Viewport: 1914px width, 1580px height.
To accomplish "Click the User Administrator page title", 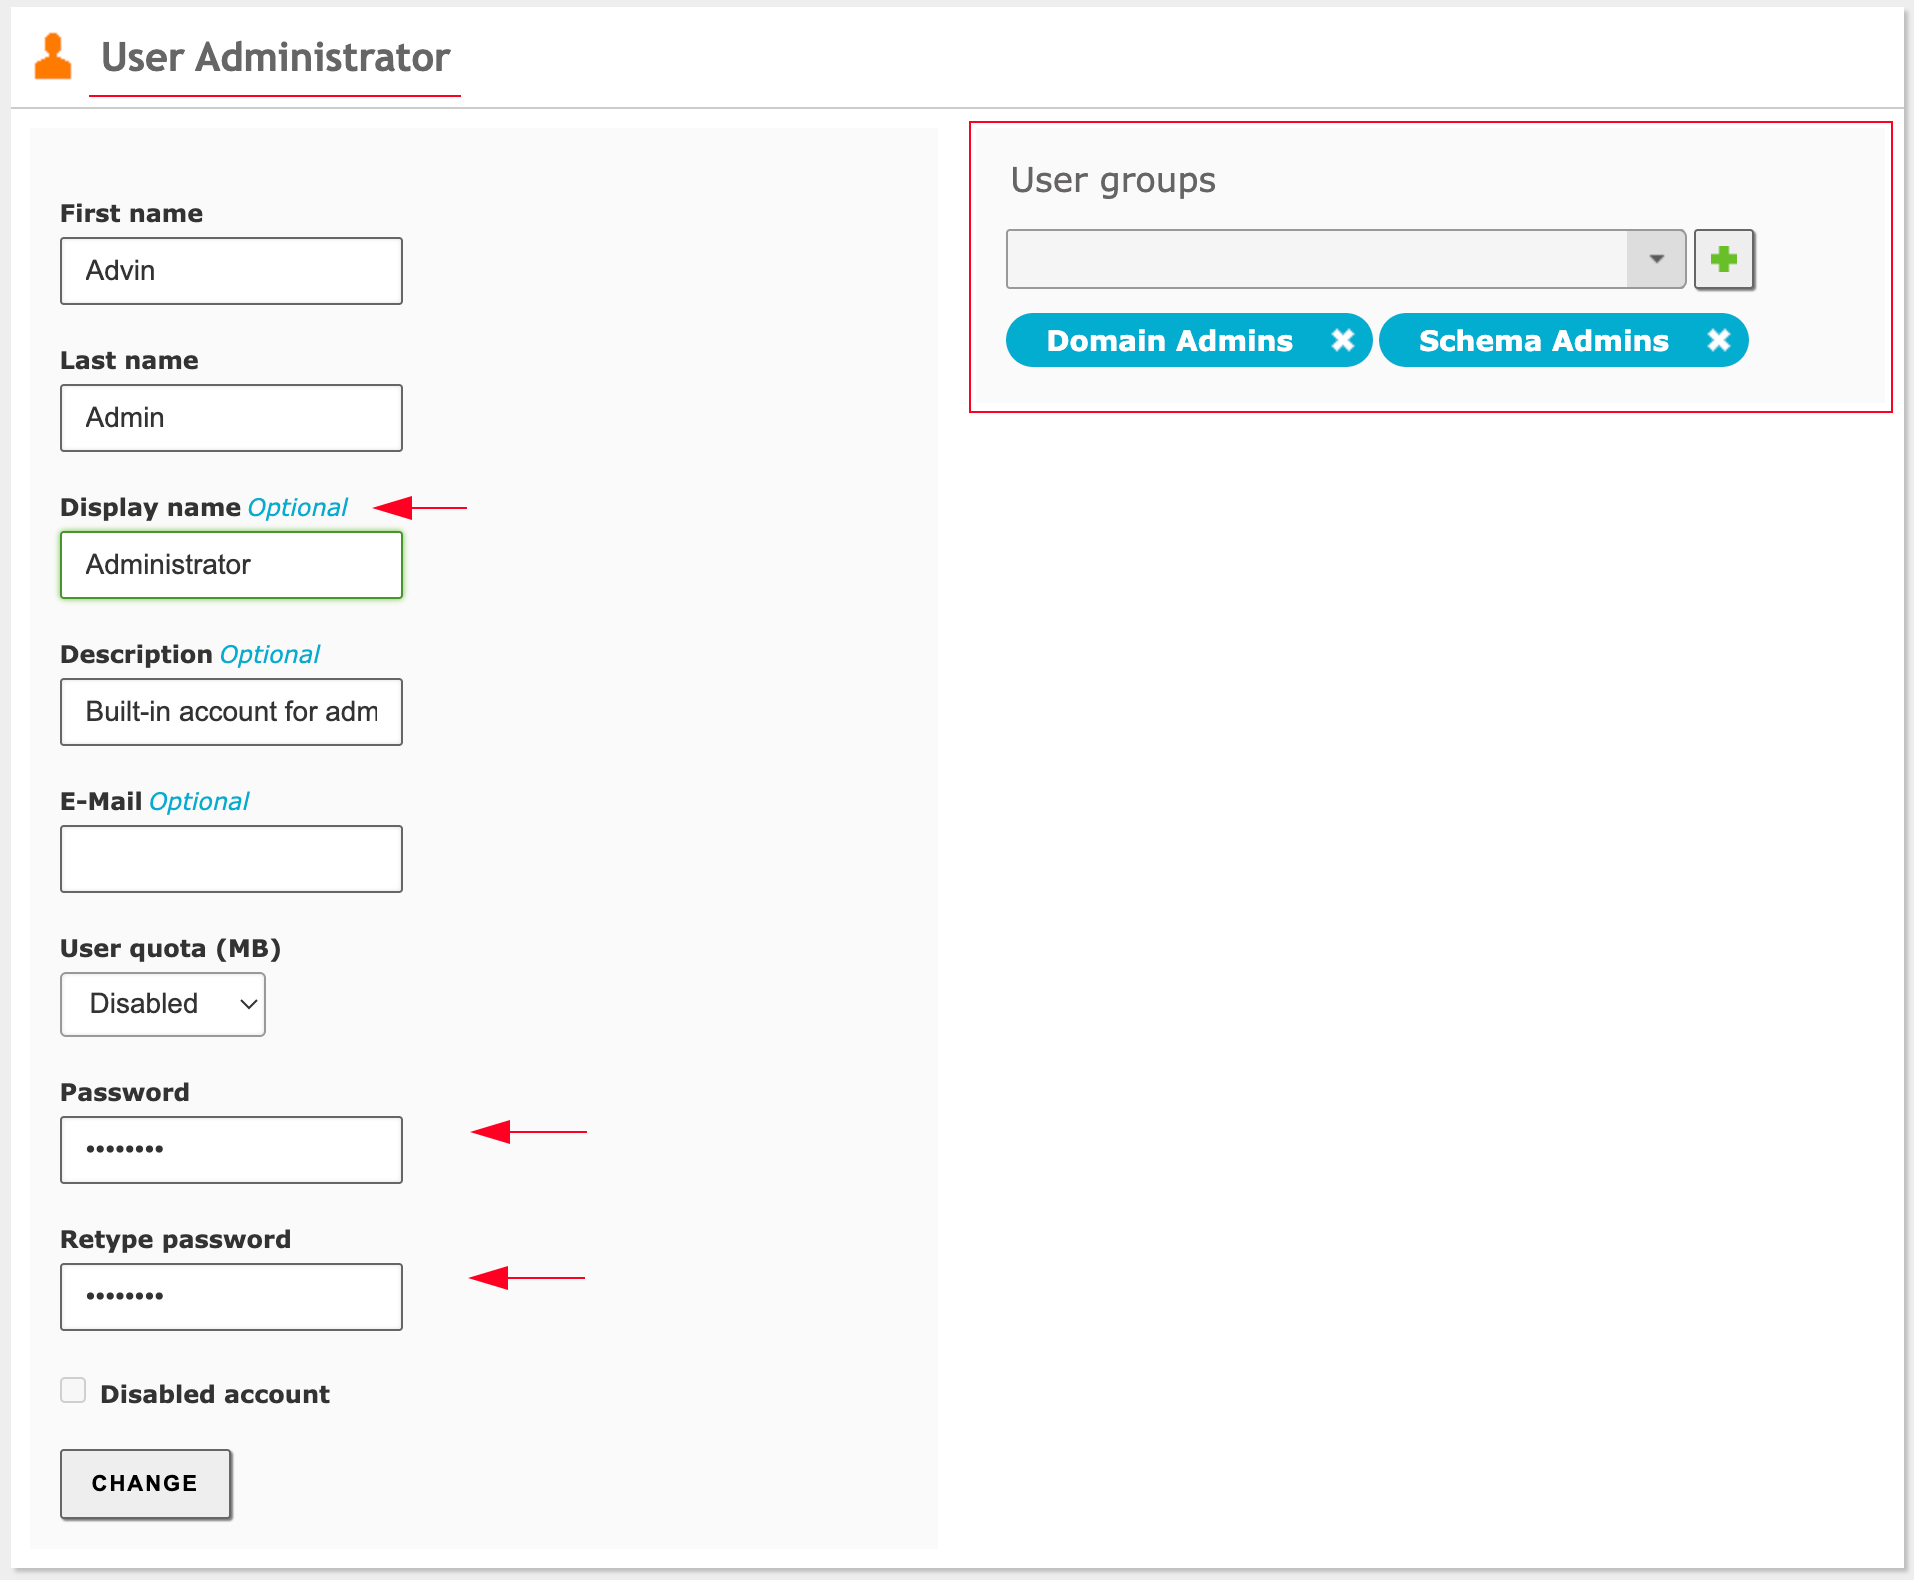I will (275, 58).
